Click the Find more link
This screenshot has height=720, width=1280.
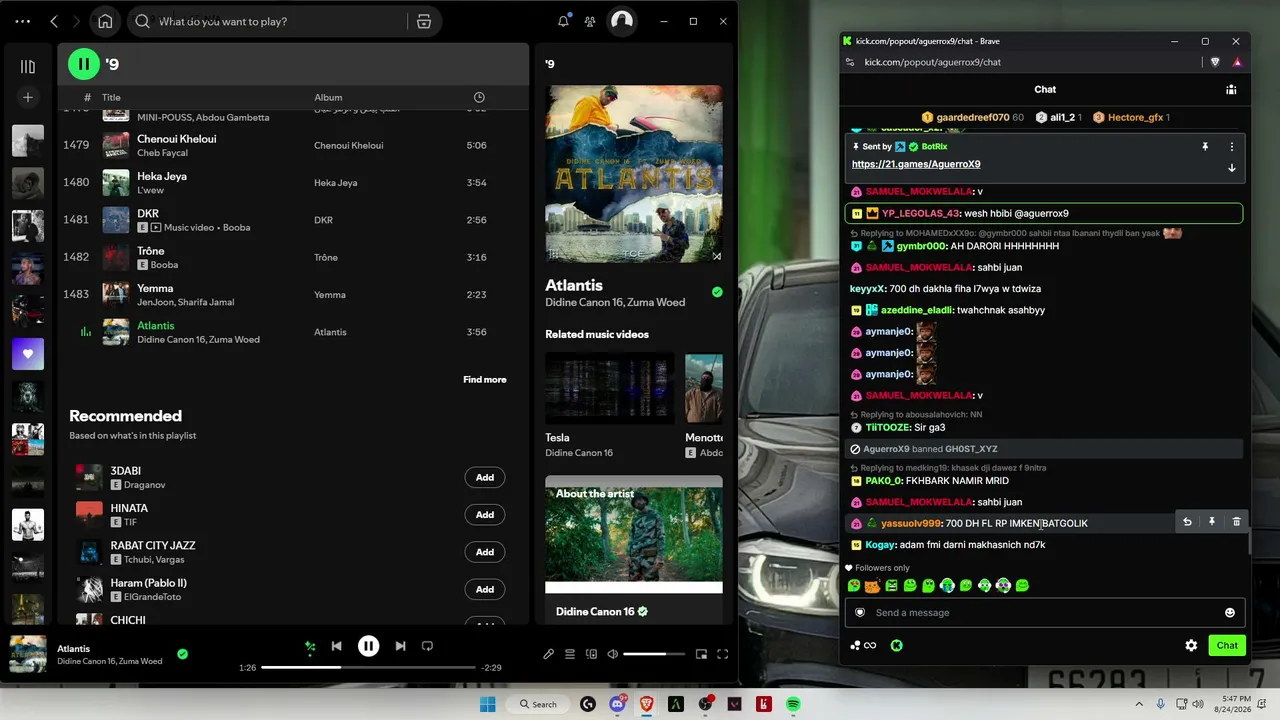click(485, 380)
